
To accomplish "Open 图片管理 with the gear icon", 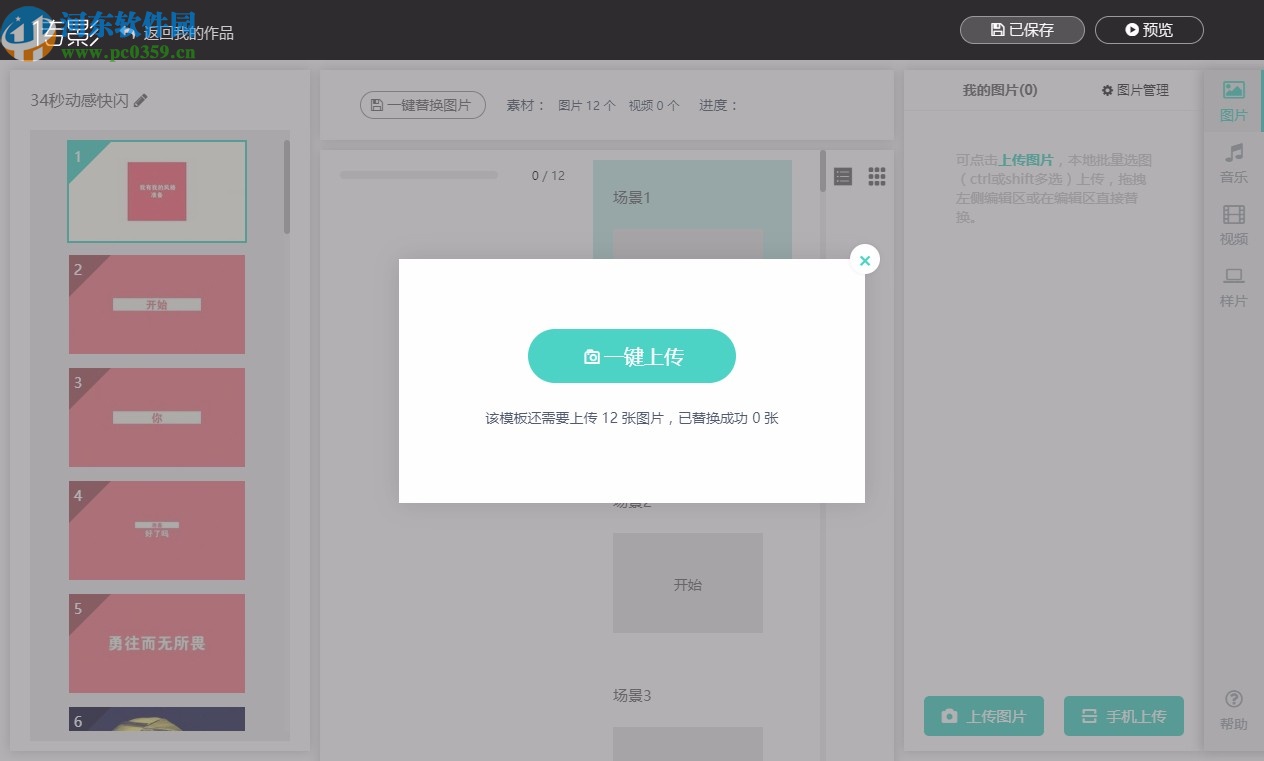I will [1135, 90].
